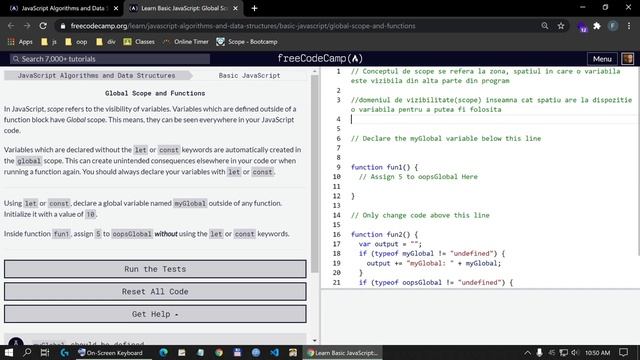The width and height of the screenshot is (640, 360).
Task: Open a new browser tab
Action: coord(254,8)
